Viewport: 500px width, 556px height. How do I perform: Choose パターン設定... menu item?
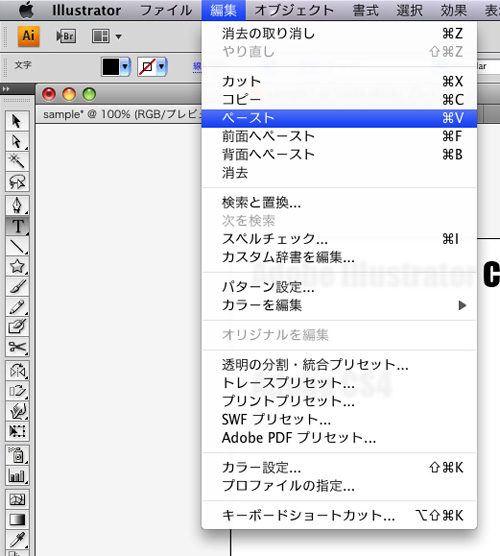339,287
